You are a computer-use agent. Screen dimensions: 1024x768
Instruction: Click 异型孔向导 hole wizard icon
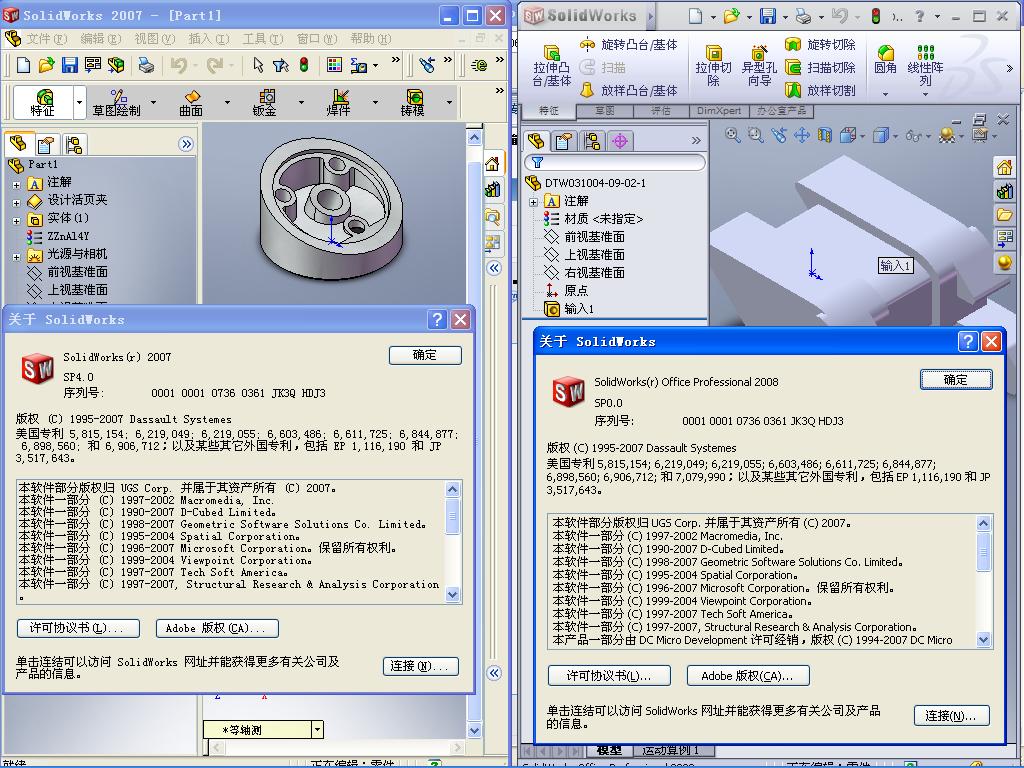coord(759,66)
